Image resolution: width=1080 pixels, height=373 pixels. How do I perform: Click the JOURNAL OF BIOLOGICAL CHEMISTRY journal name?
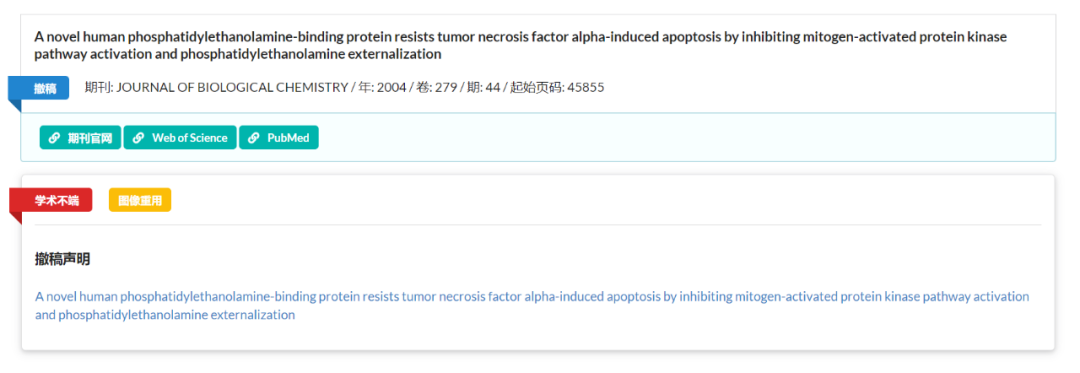233,87
